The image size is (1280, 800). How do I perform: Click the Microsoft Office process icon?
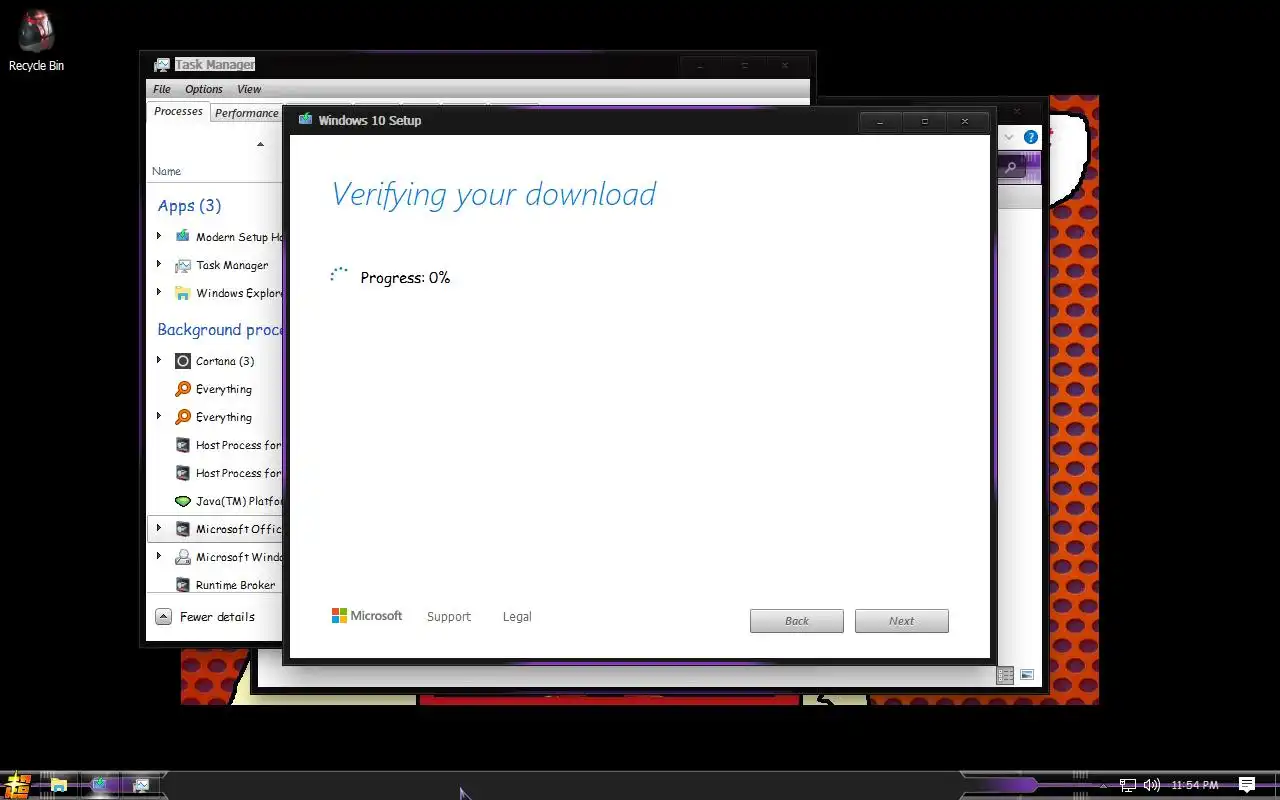point(182,529)
